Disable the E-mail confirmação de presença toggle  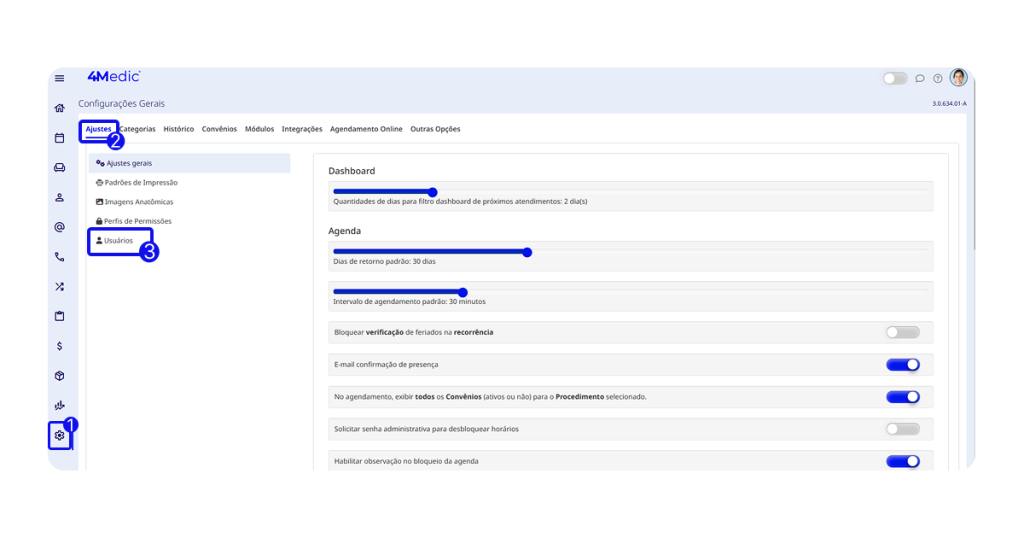(902, 364)
